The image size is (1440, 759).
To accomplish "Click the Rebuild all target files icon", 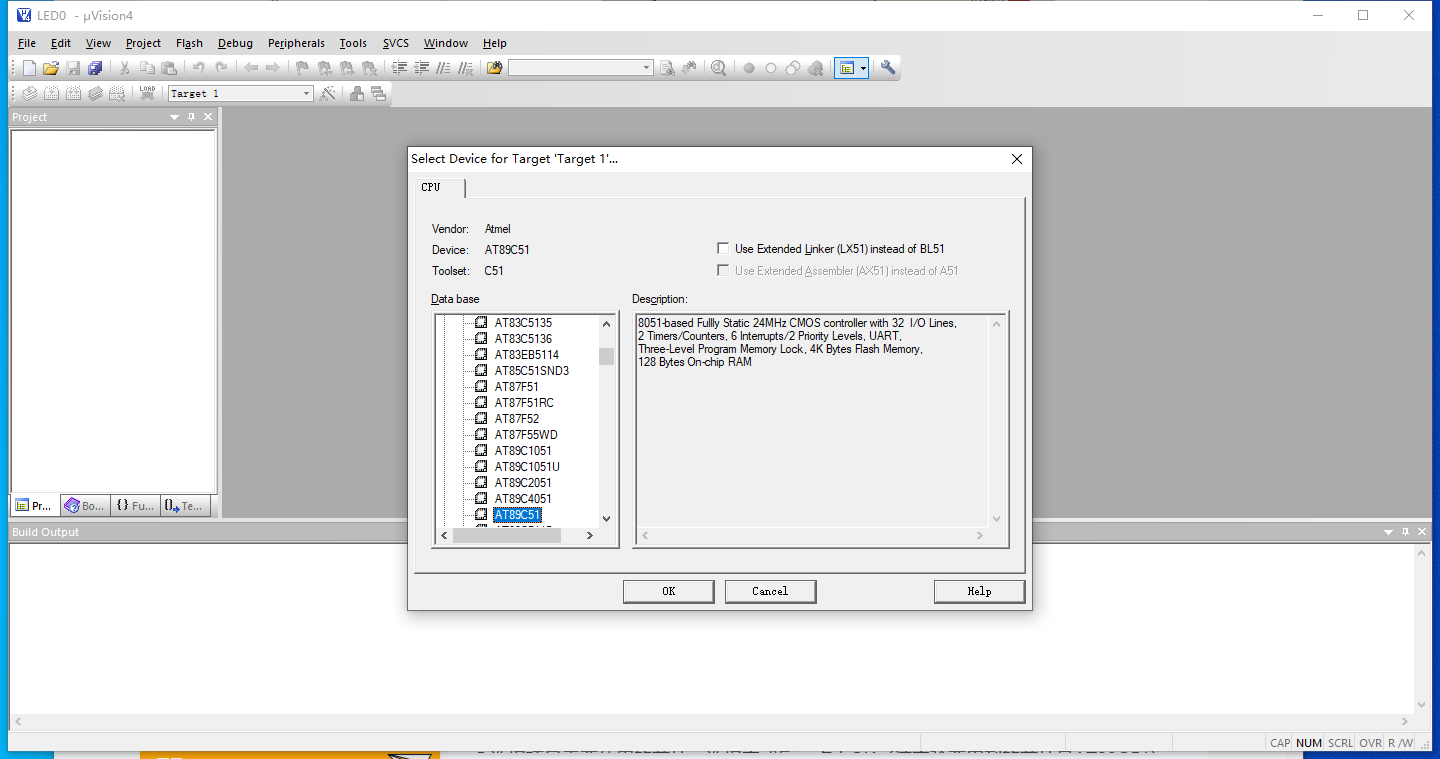I will point(73,93).
